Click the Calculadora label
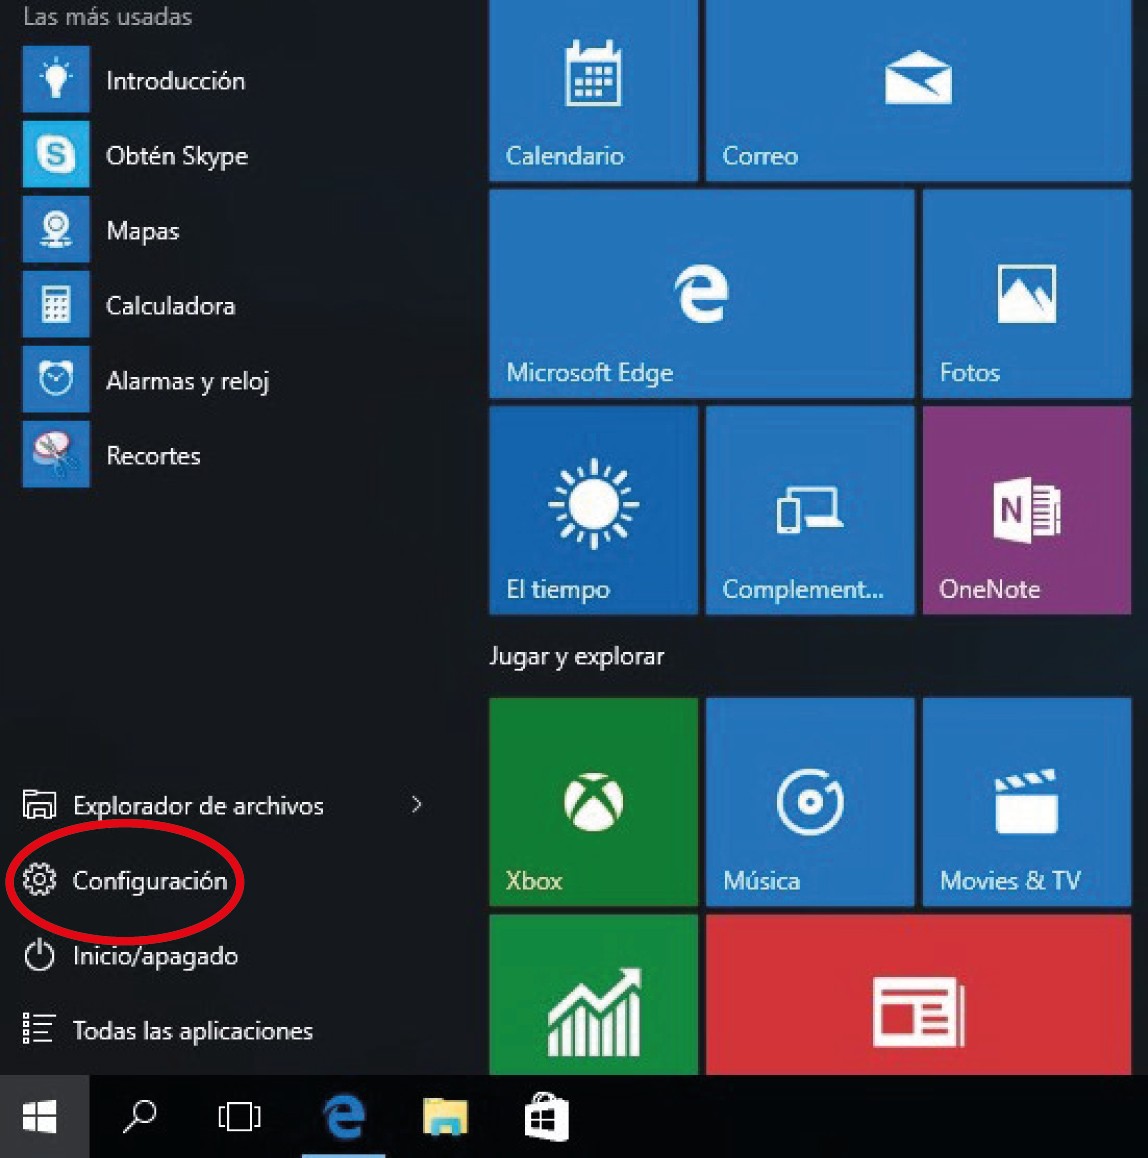 coord(171,306)
